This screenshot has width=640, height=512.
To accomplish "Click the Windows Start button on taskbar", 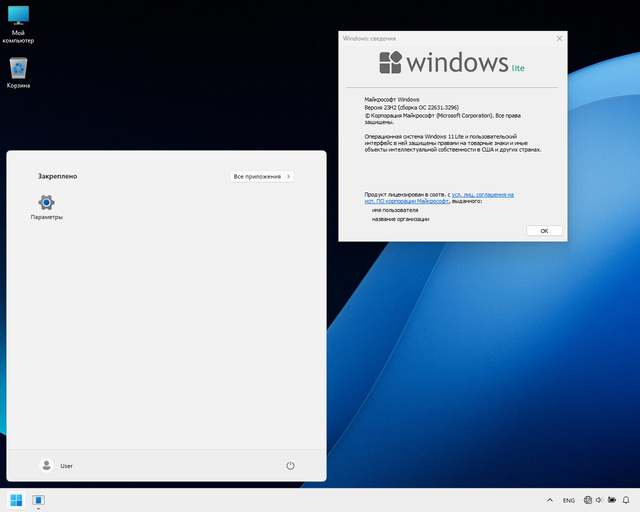I will point(16,500).
